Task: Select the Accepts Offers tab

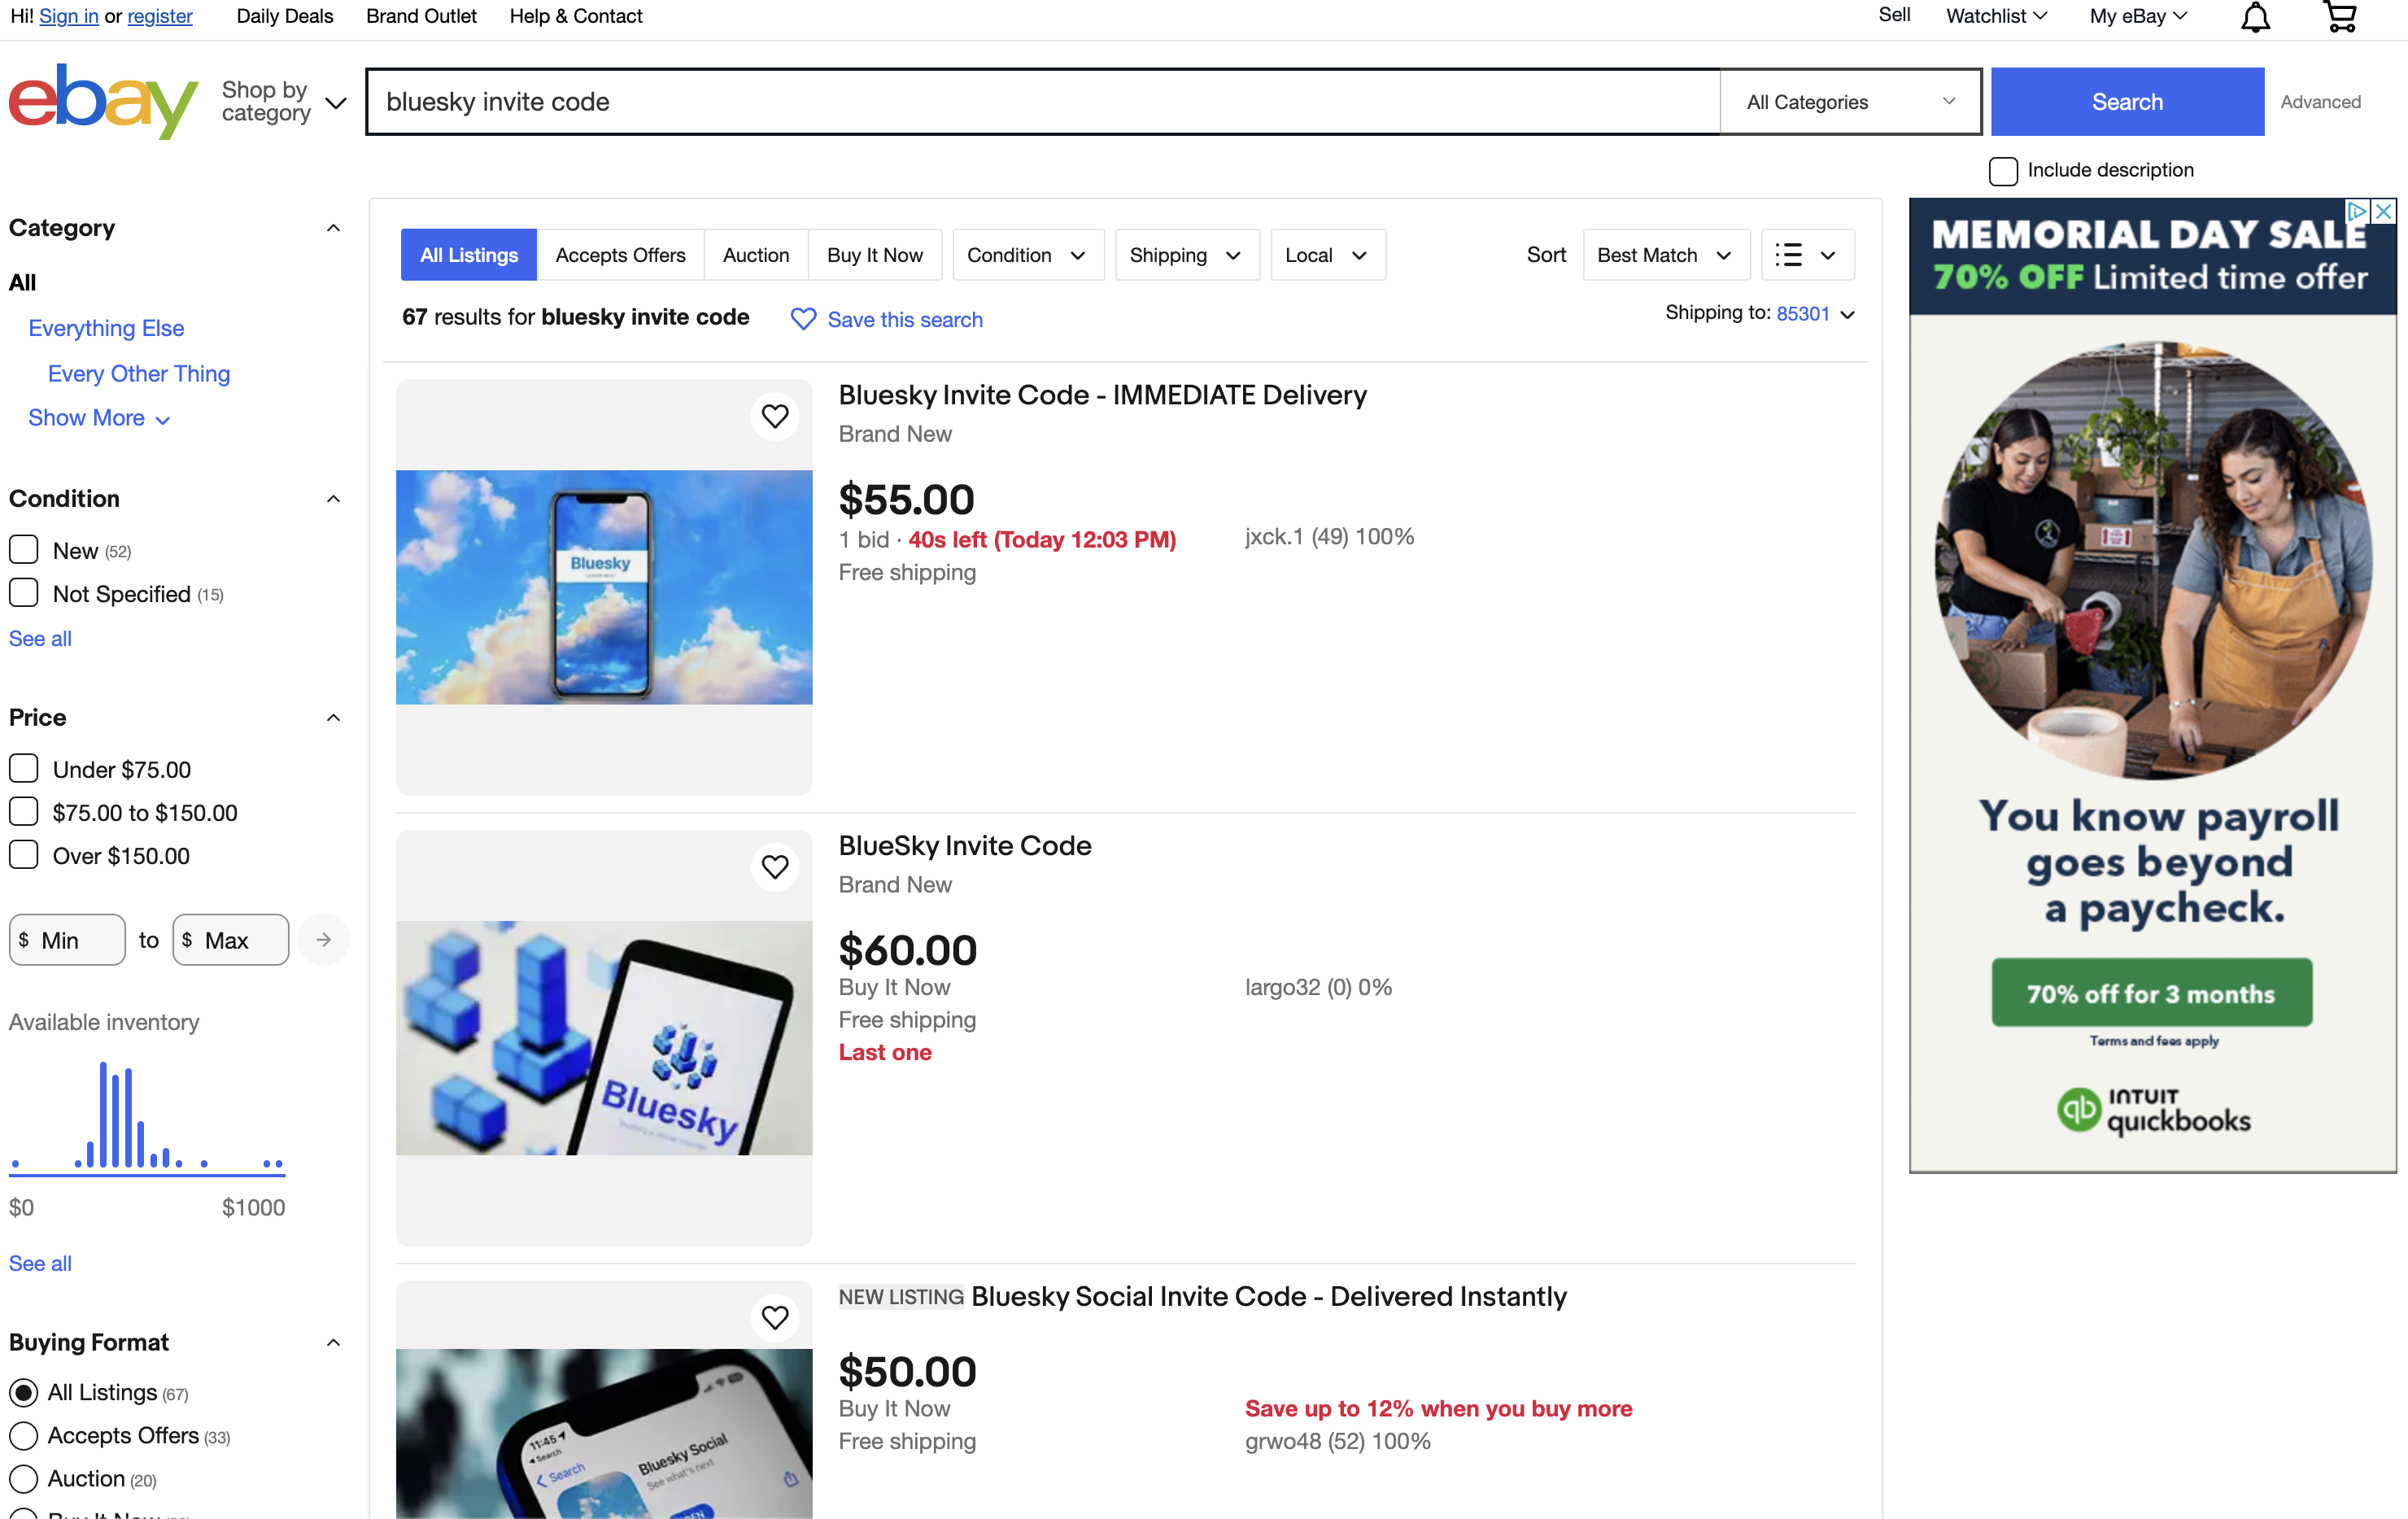Action: click(x=620, y=255)
